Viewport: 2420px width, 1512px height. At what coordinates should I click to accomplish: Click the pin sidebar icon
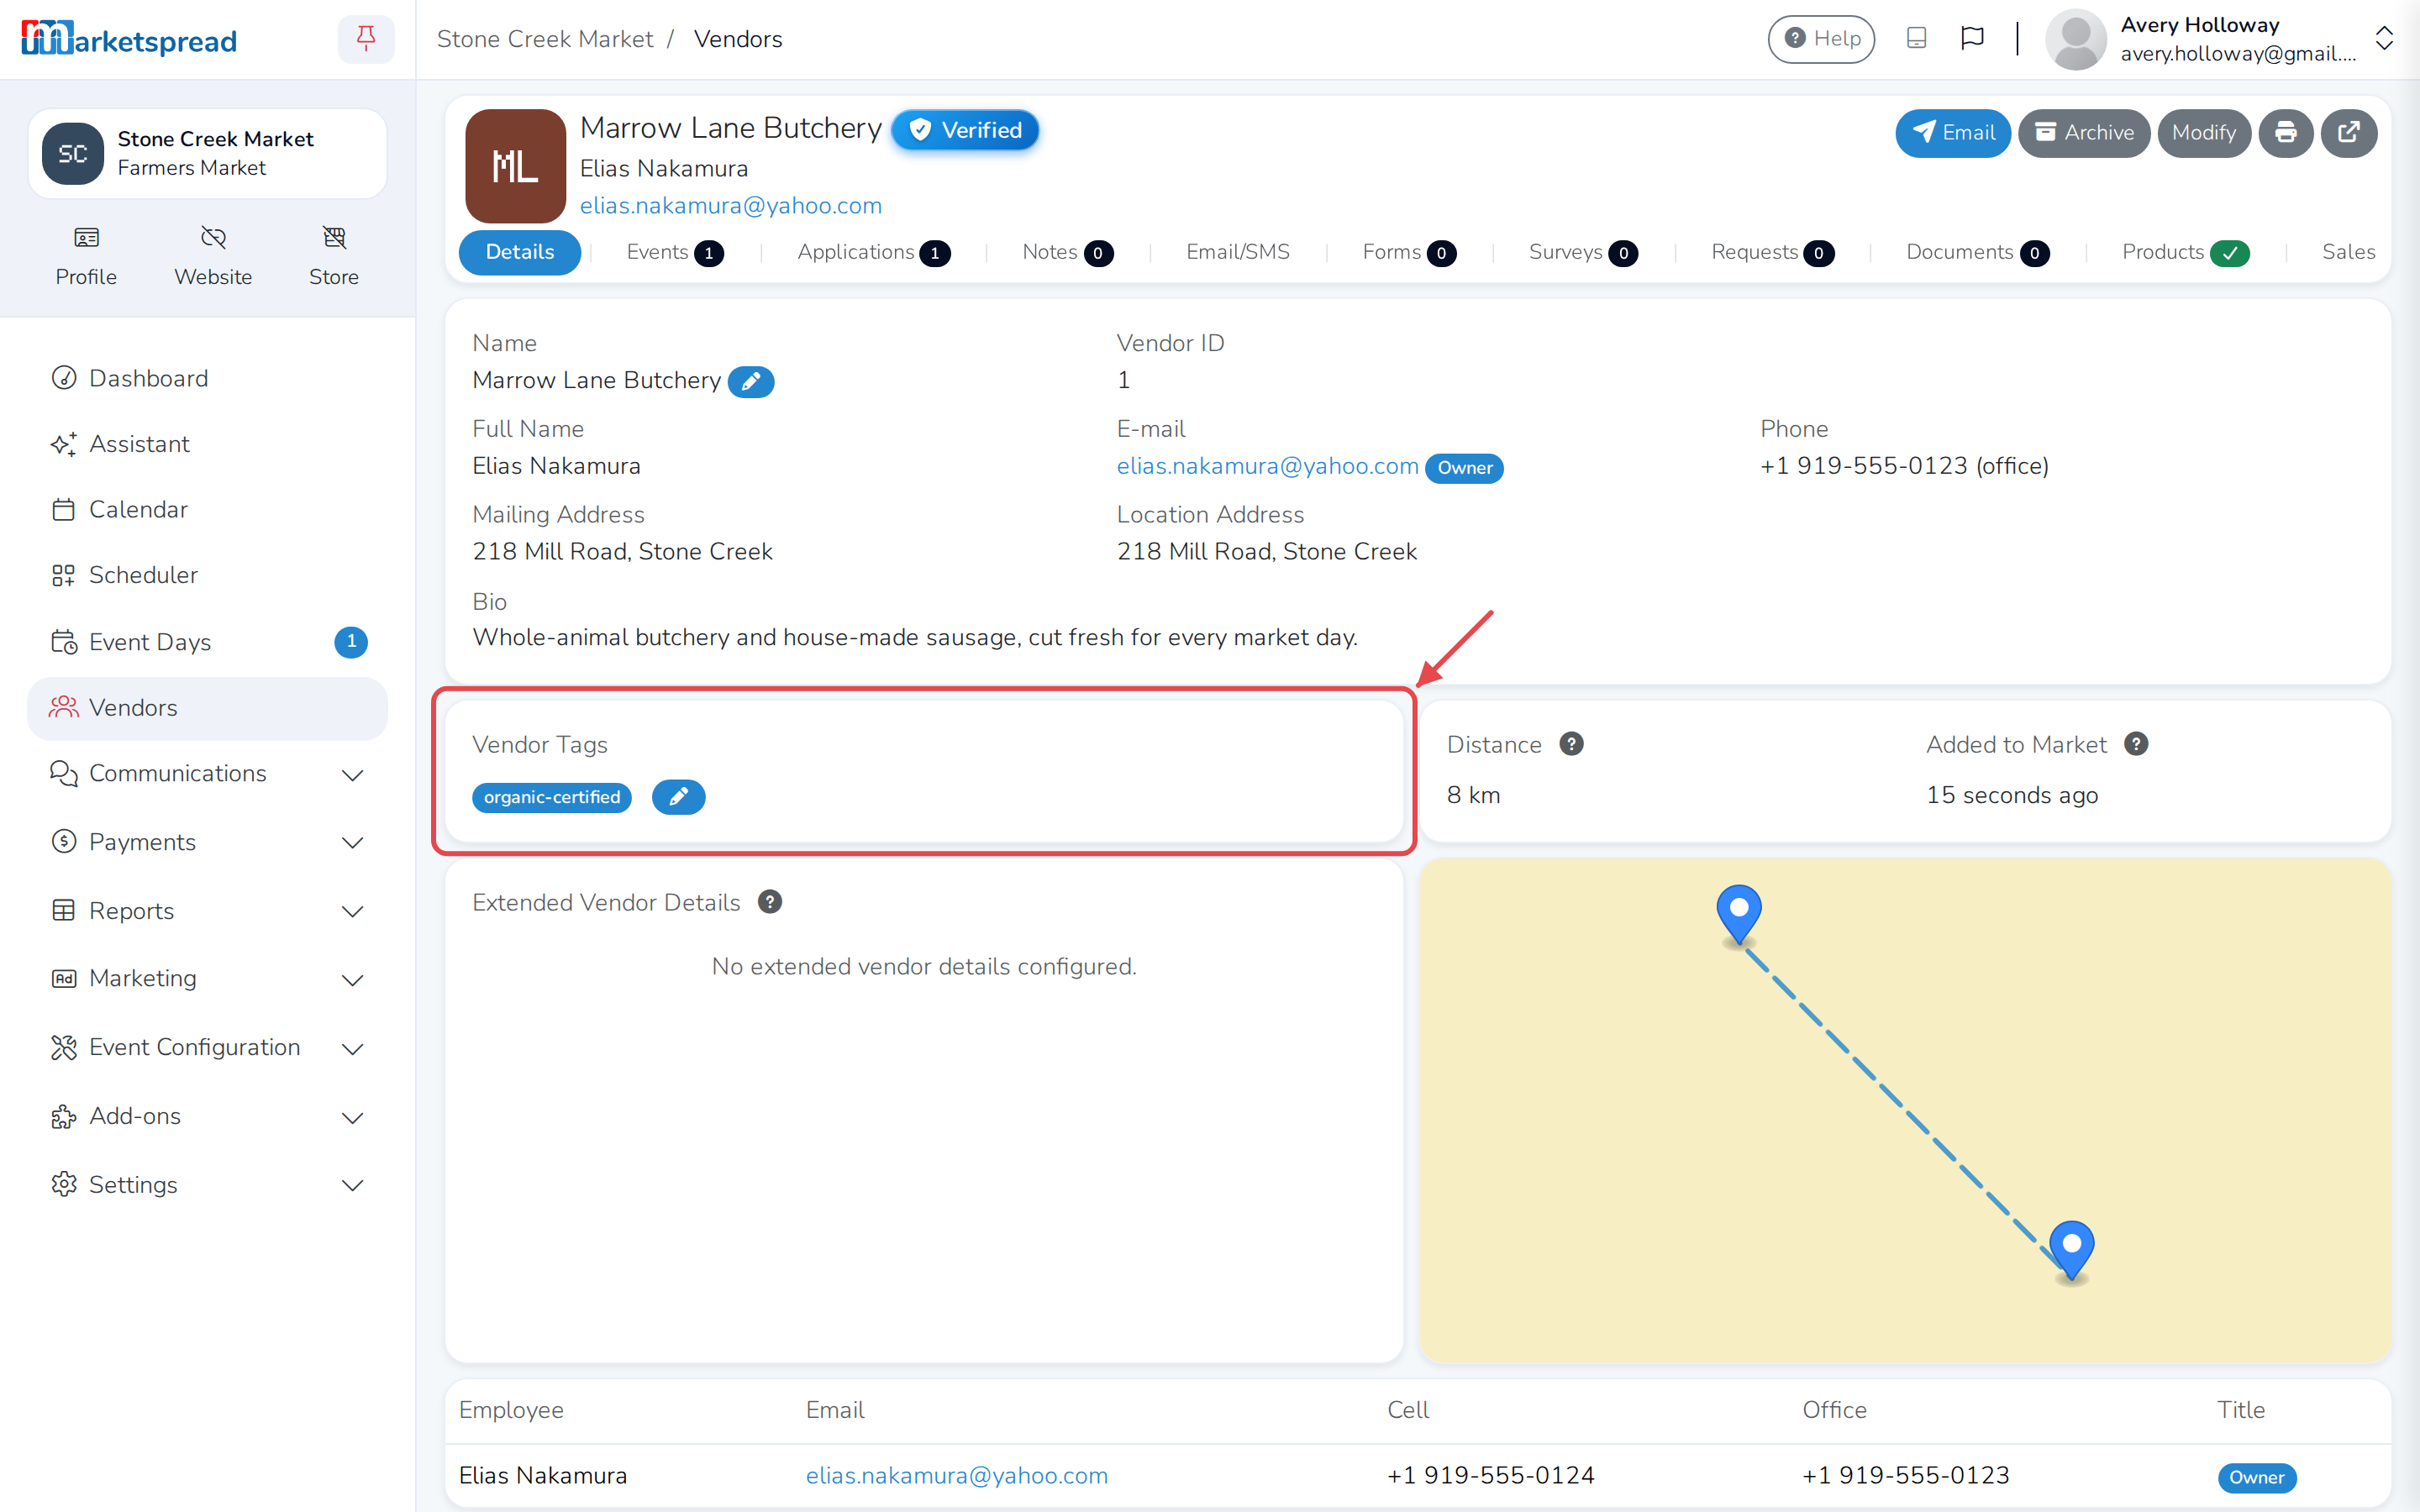[x=365, y=39]
